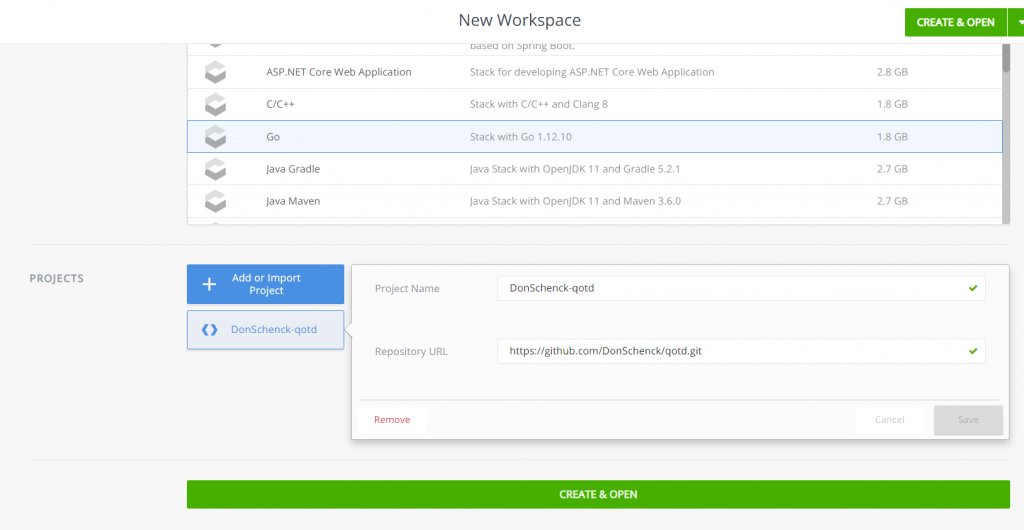Open the dropdown arrow beside Create & Open
The height and width of the screenshot is (530, 1024).
coord(1017,22)
